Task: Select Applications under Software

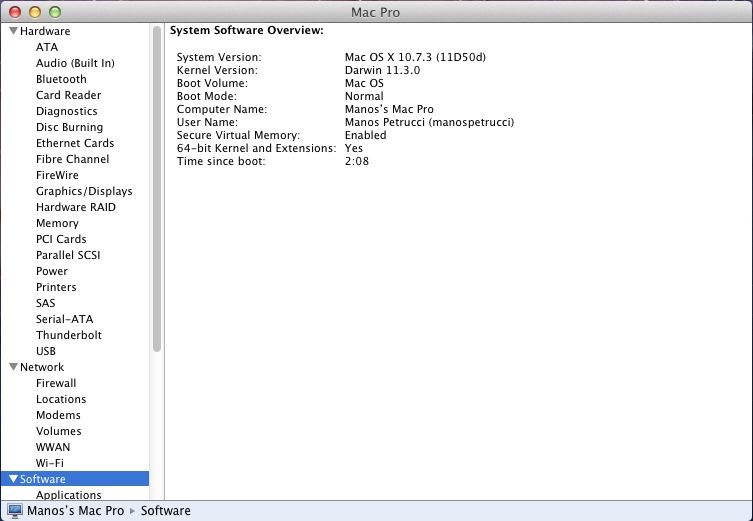Action: click(x=69, y=495)
